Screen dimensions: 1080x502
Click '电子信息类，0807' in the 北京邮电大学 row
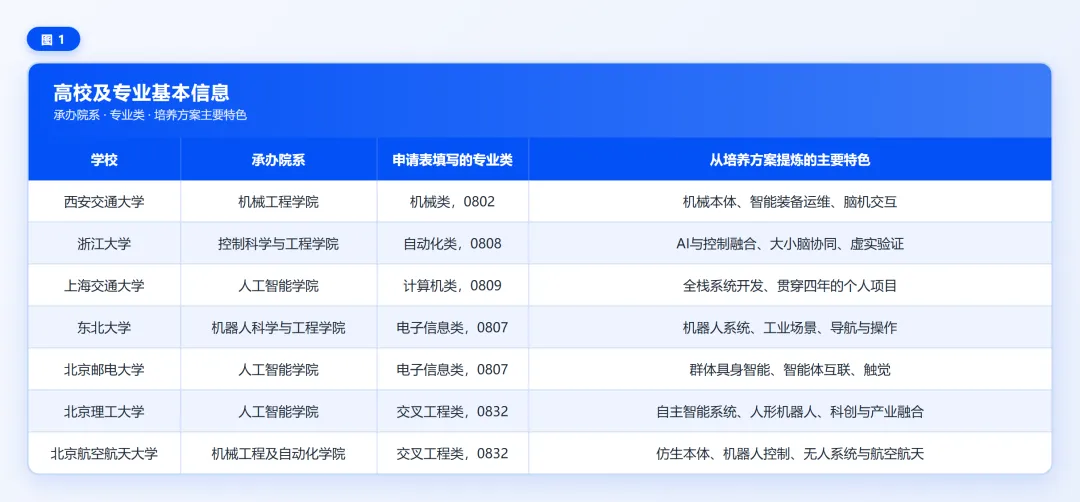(453, 370)
